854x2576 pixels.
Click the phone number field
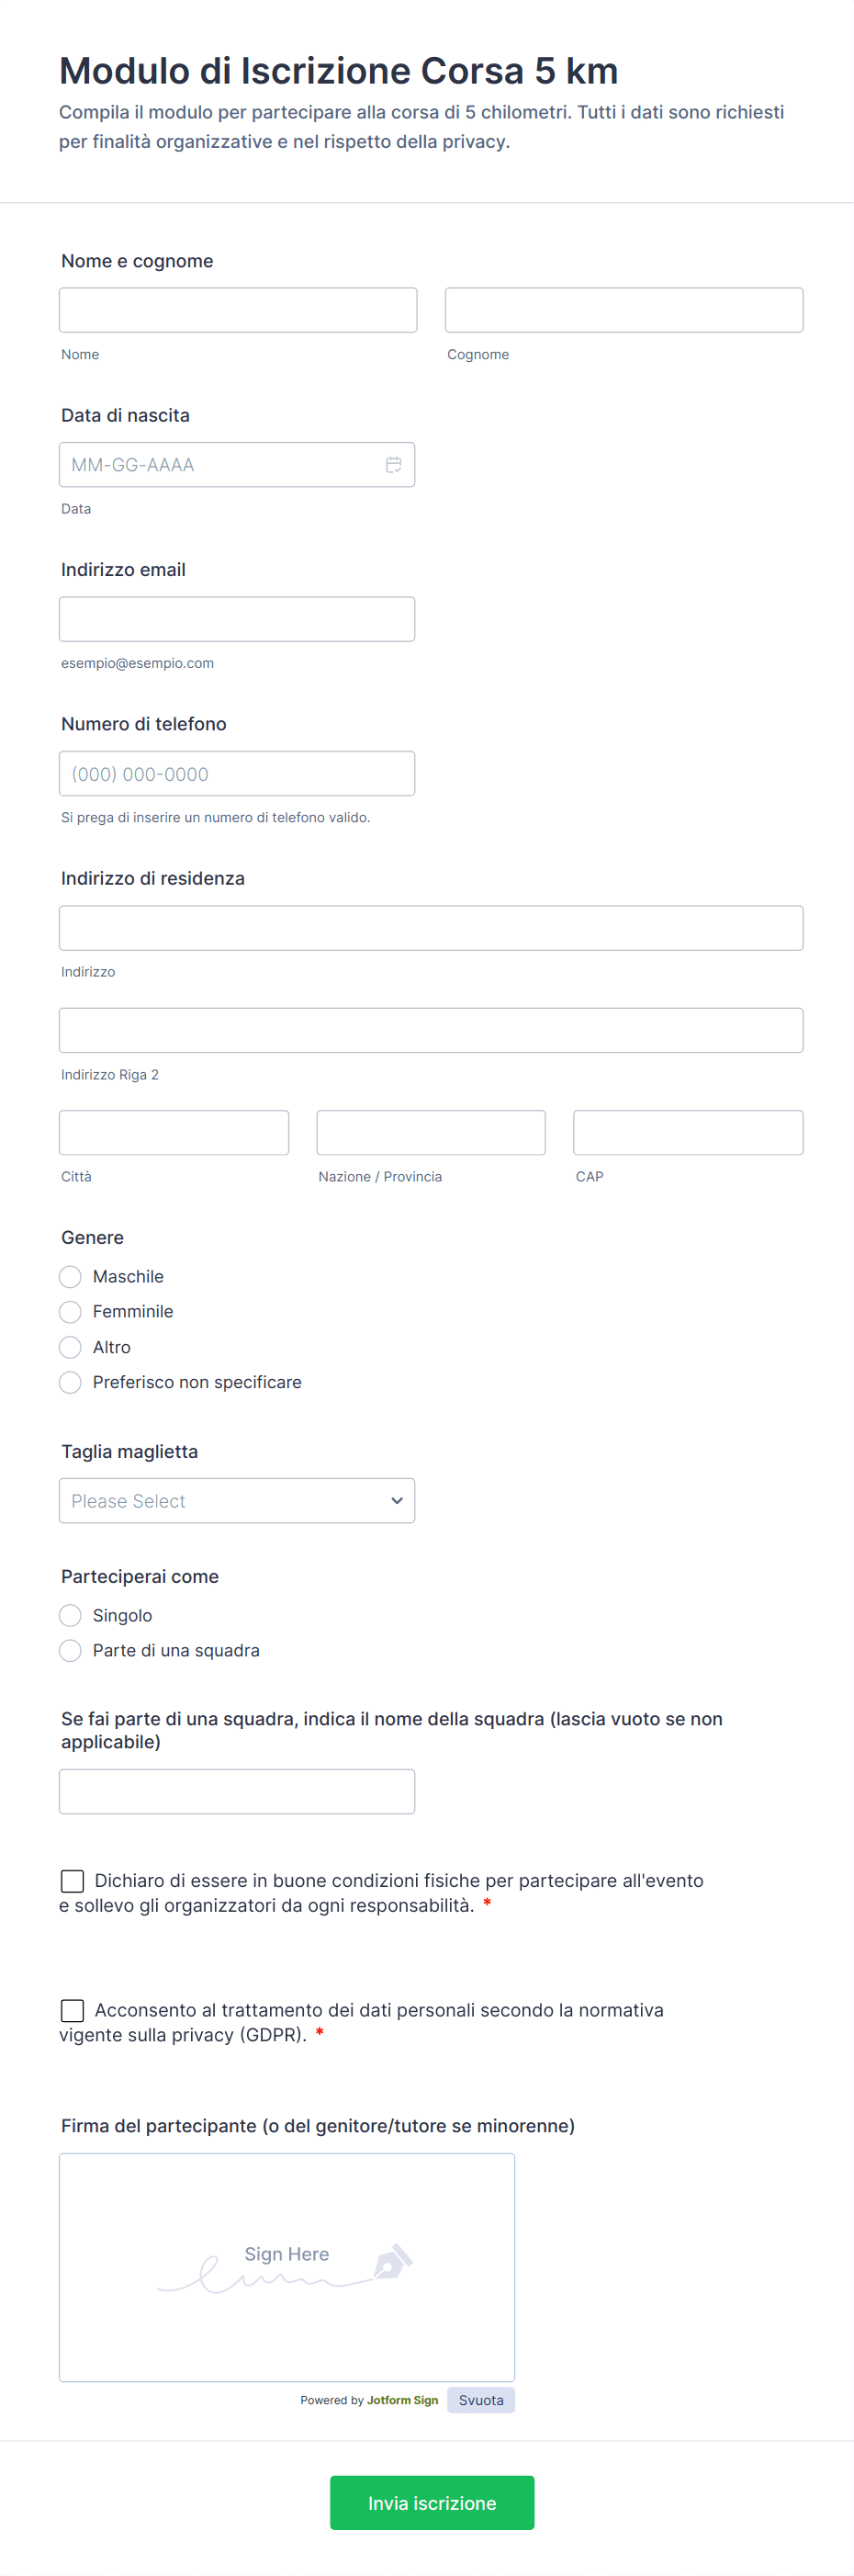click(237, 774)
